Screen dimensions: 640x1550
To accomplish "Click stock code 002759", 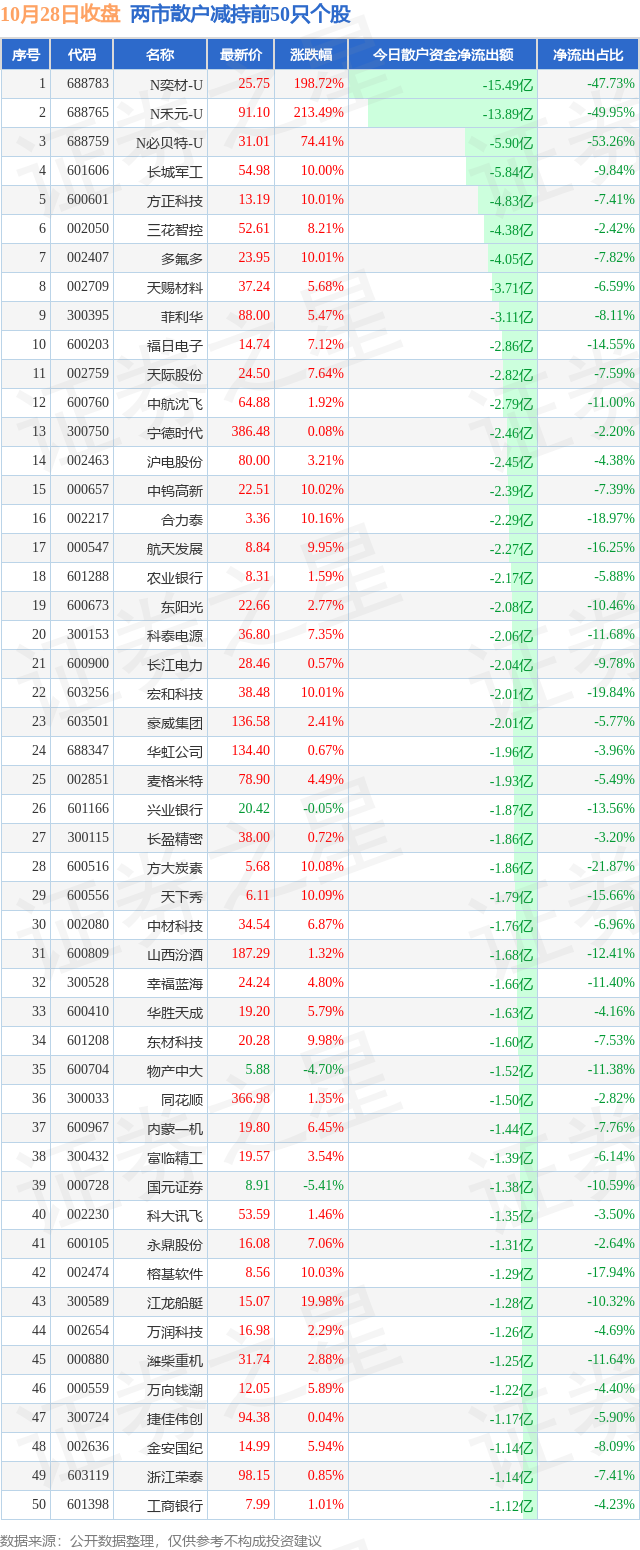I will click(x=88, y=374).
